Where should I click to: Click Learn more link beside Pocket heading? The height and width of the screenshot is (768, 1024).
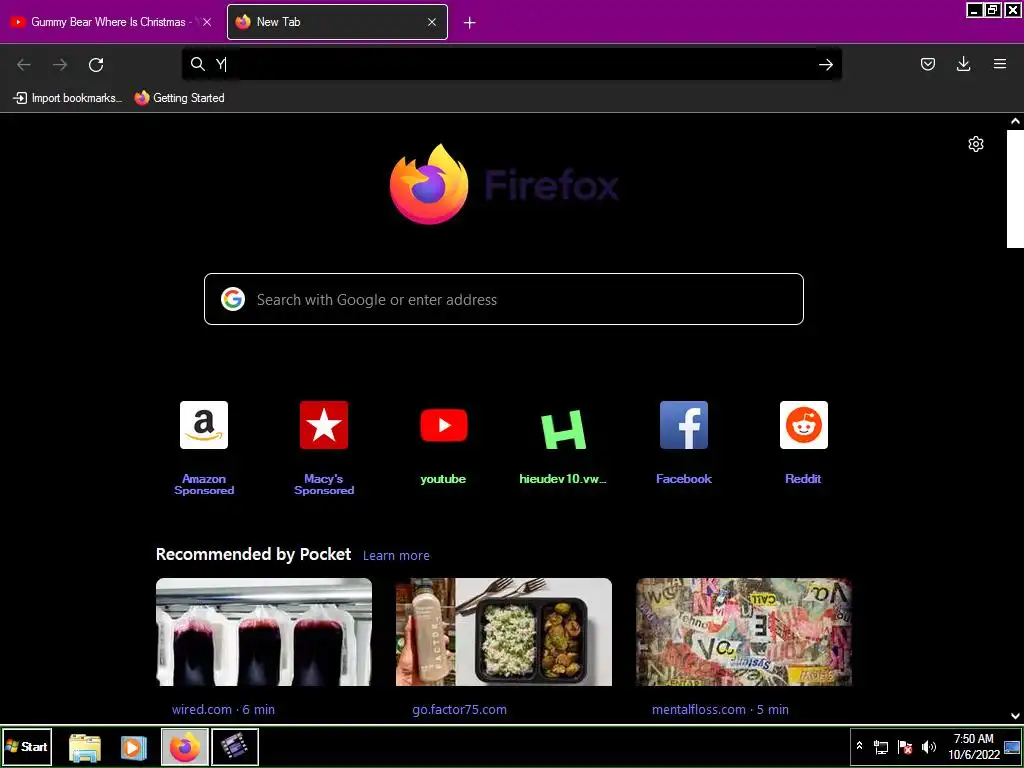pos(396,556)
